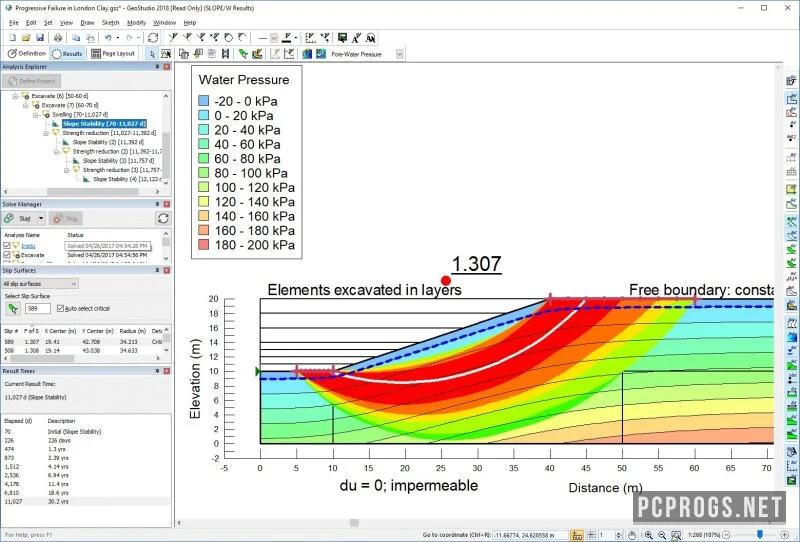Click the slip surface number input field
The width and height of the screenshot is (800, 542).
38,308
